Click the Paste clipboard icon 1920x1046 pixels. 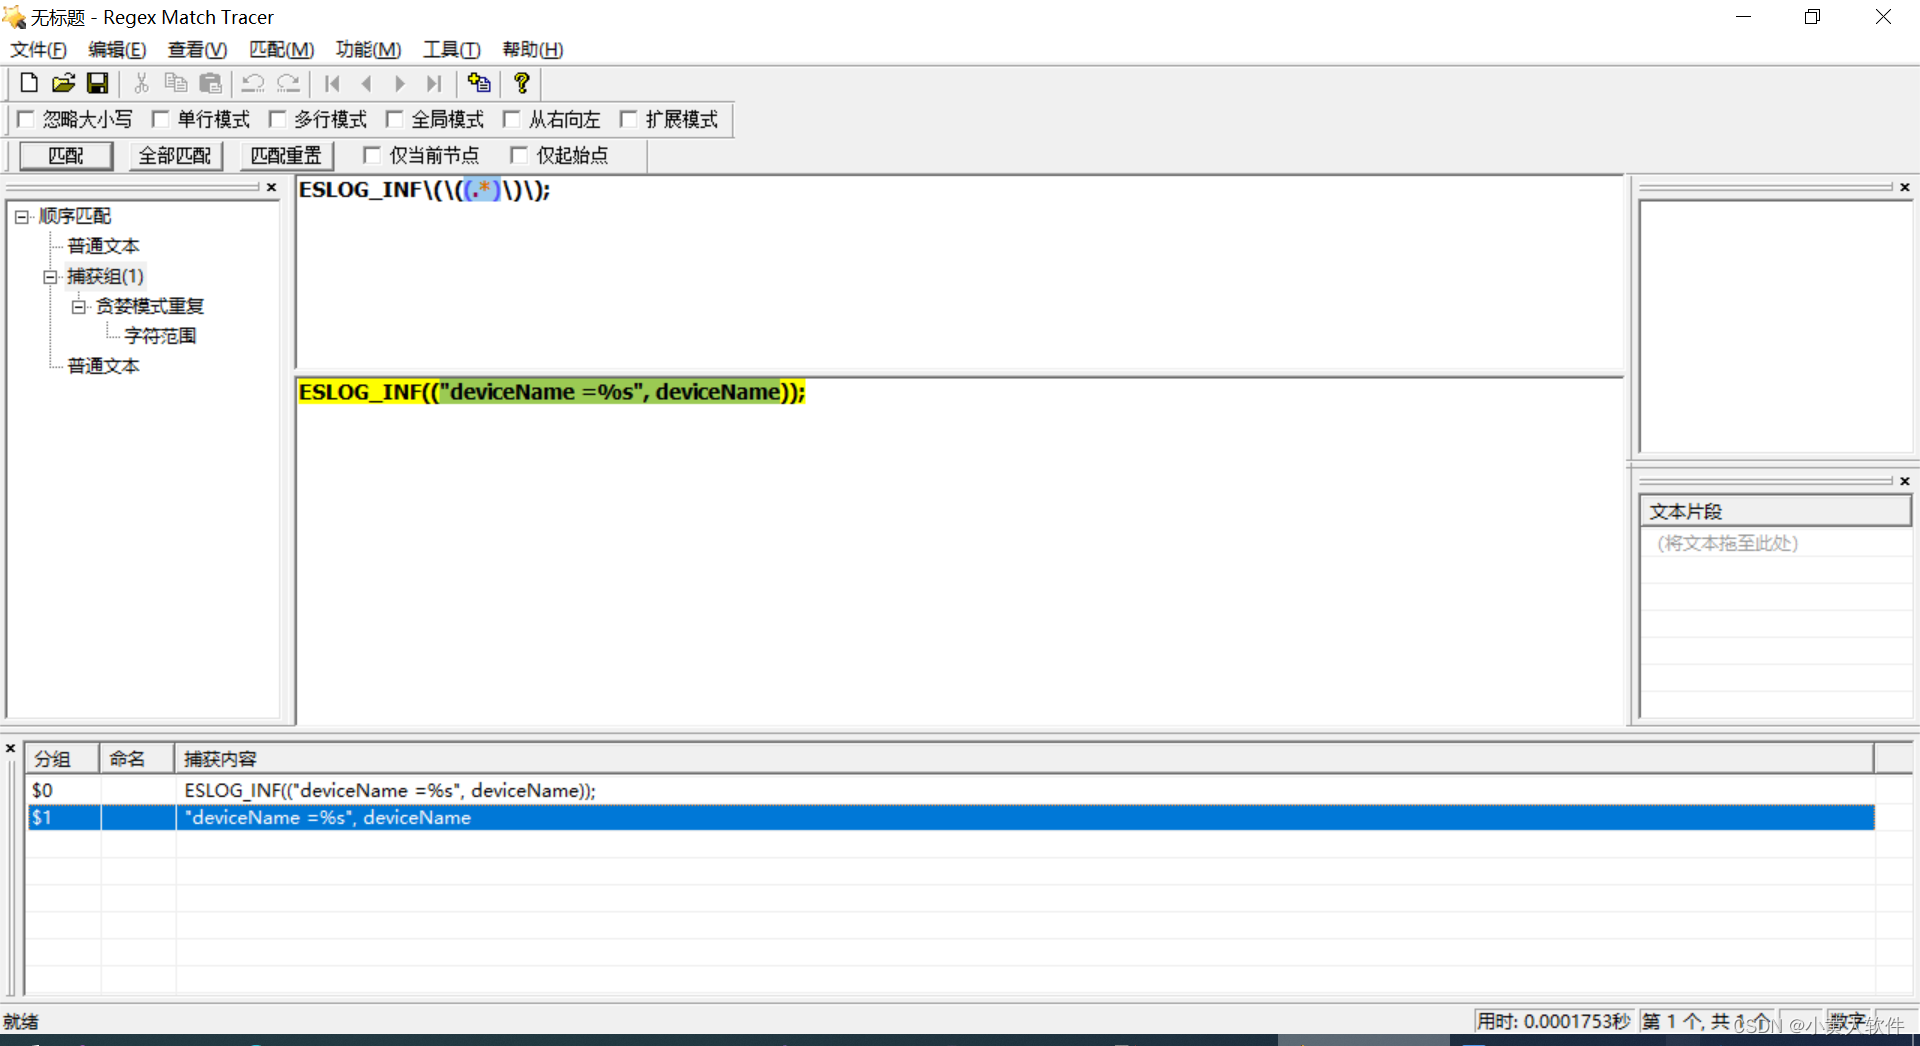[x=210, y=84]
